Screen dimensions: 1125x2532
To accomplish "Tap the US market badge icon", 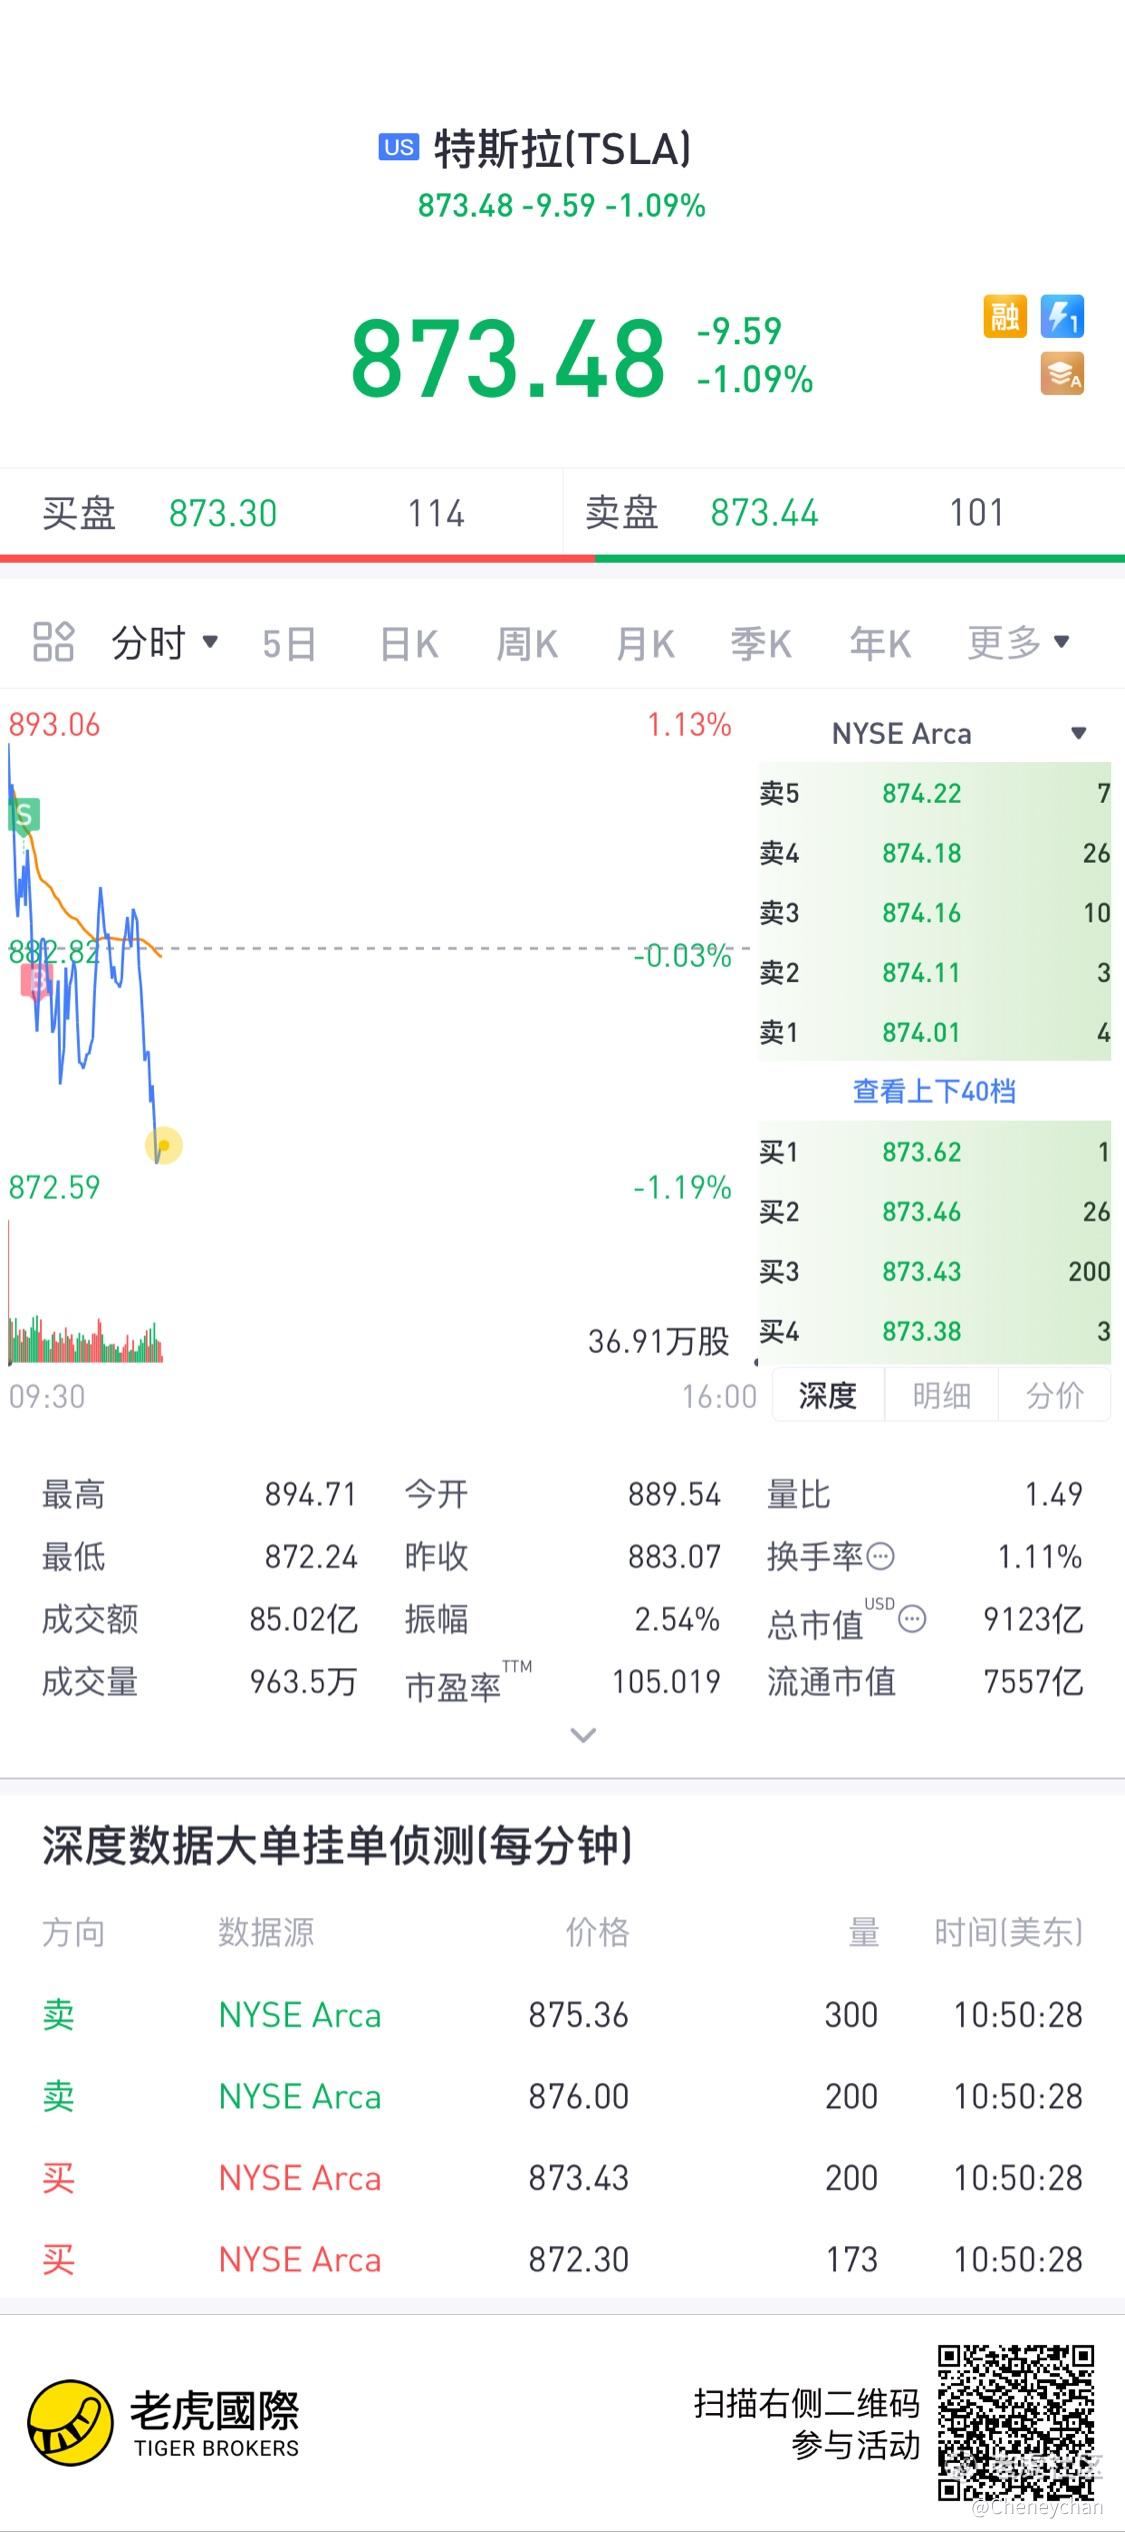I will (x=398, y=148).
